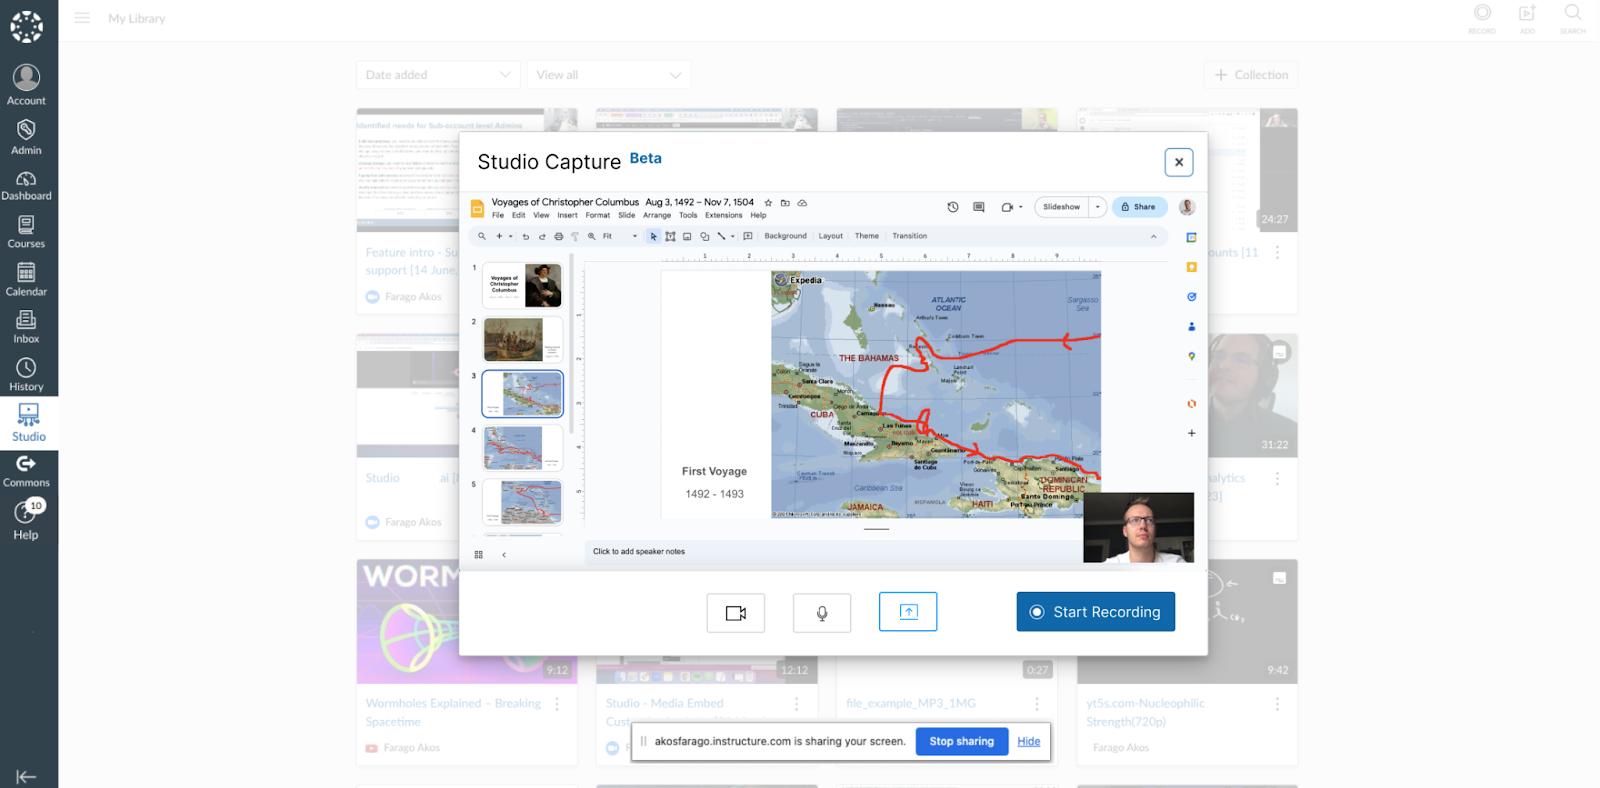Click the Record icon in the header
Image resolution: width=1600 pixels, height=788 pixels.
1482,18
